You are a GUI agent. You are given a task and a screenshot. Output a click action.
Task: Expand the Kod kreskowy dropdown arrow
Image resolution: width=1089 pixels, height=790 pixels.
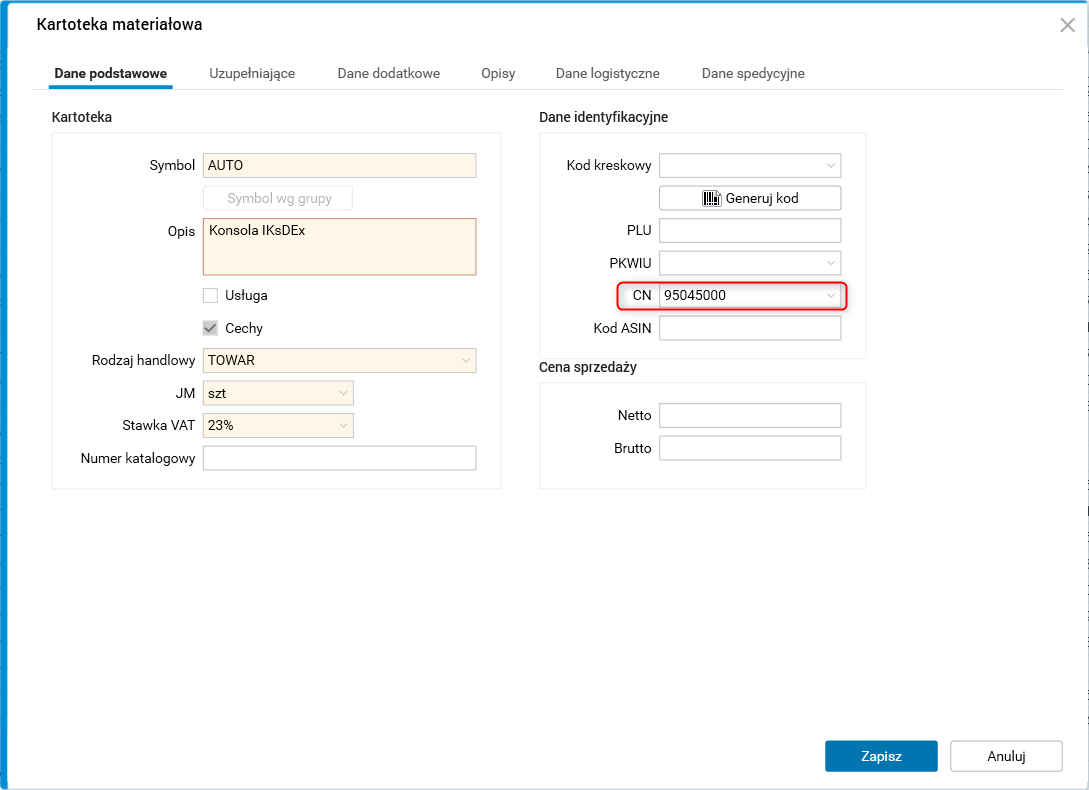pos(831,165)
